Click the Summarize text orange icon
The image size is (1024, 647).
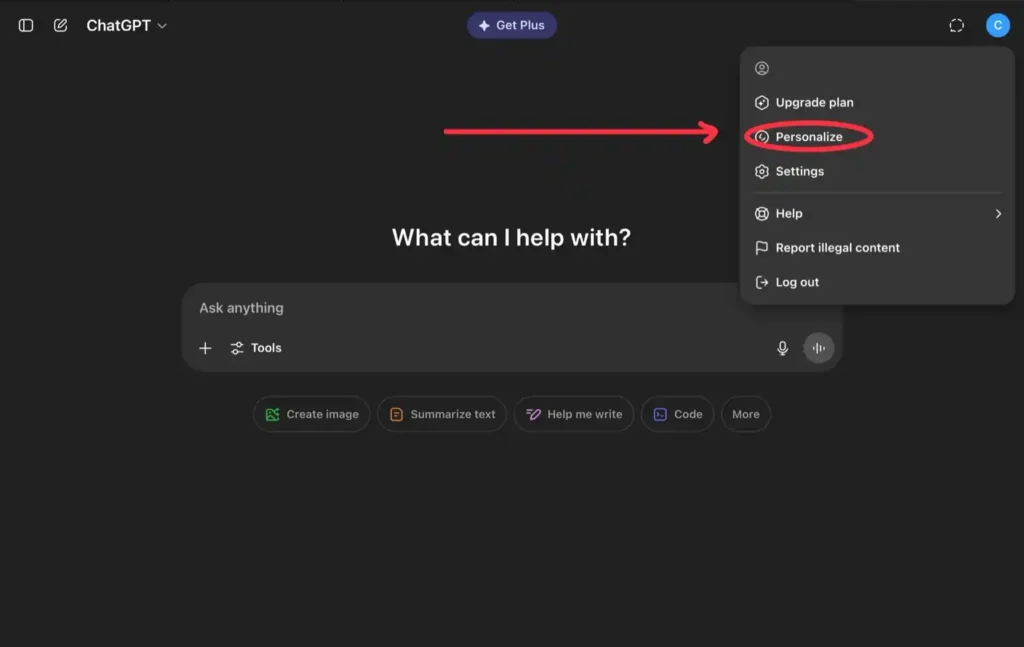[396, 414]
